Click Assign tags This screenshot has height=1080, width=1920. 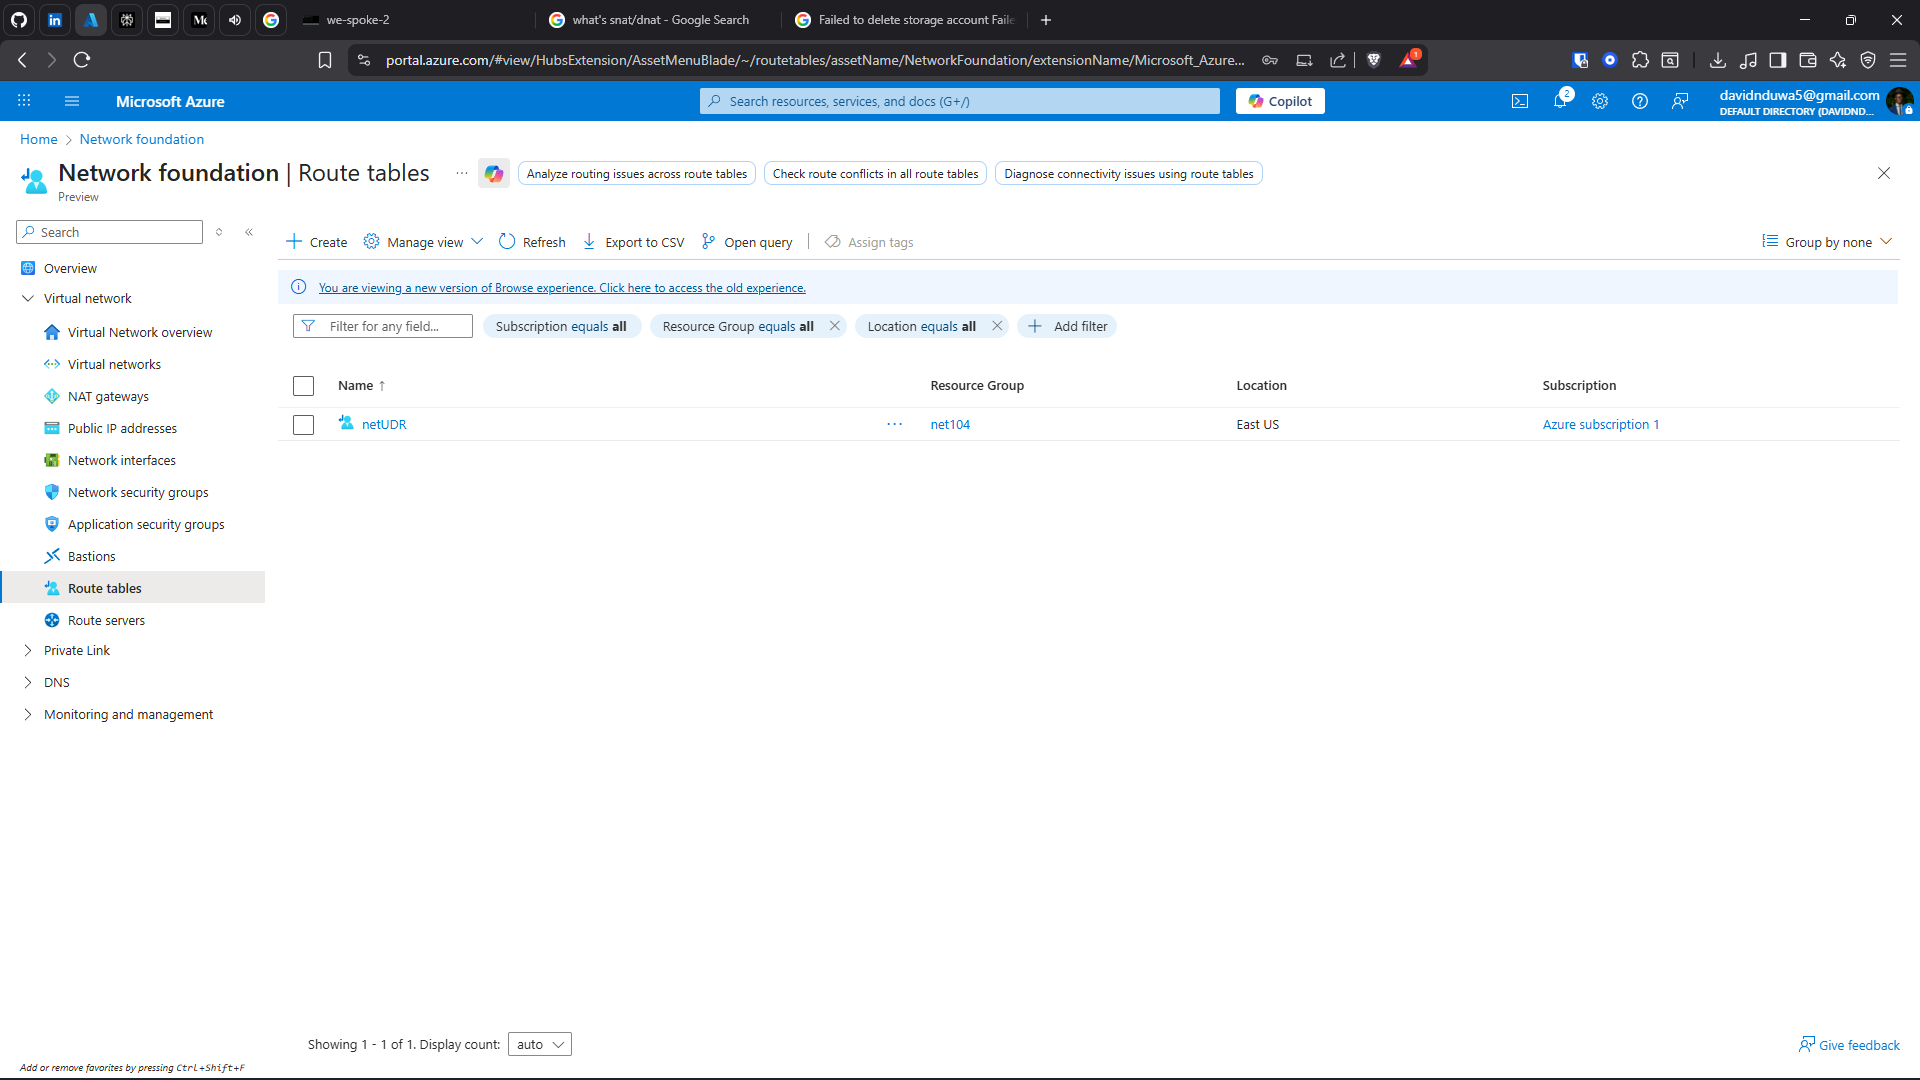click(869, 242)
